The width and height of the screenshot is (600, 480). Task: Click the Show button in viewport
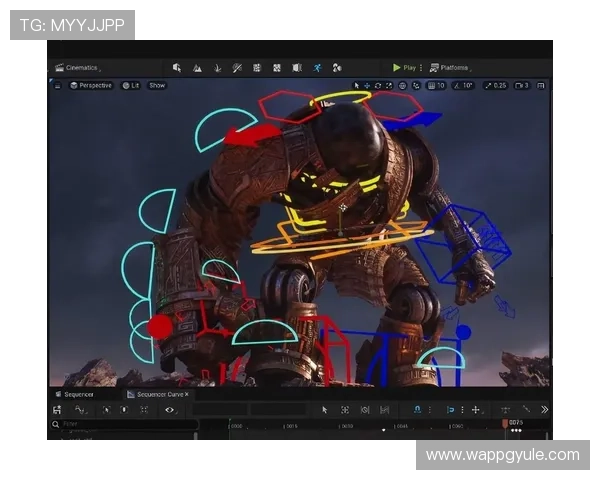tap(157, 86)
